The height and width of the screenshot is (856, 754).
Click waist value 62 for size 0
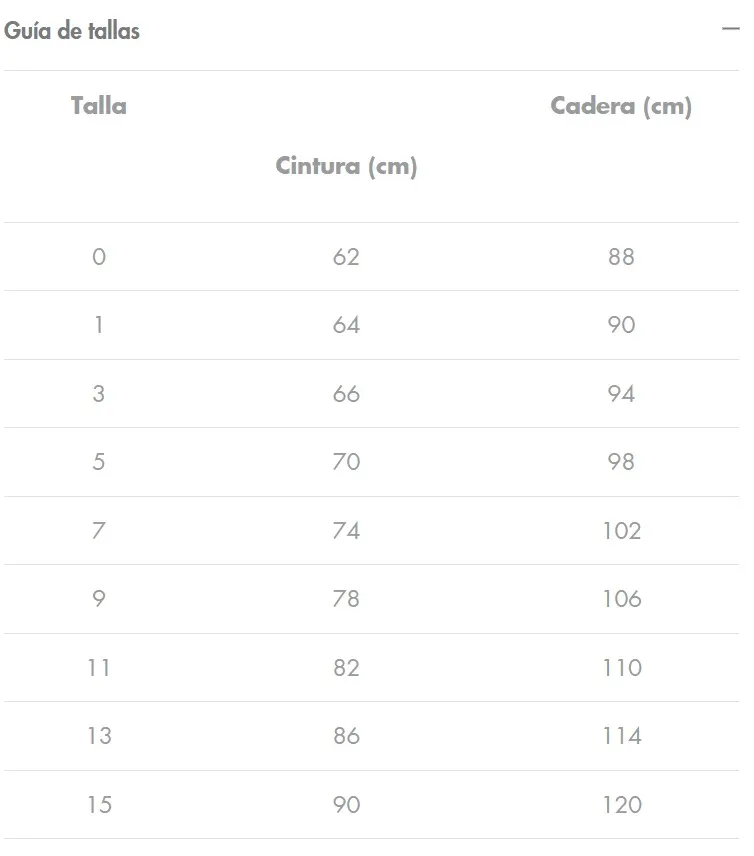[346, 257]
